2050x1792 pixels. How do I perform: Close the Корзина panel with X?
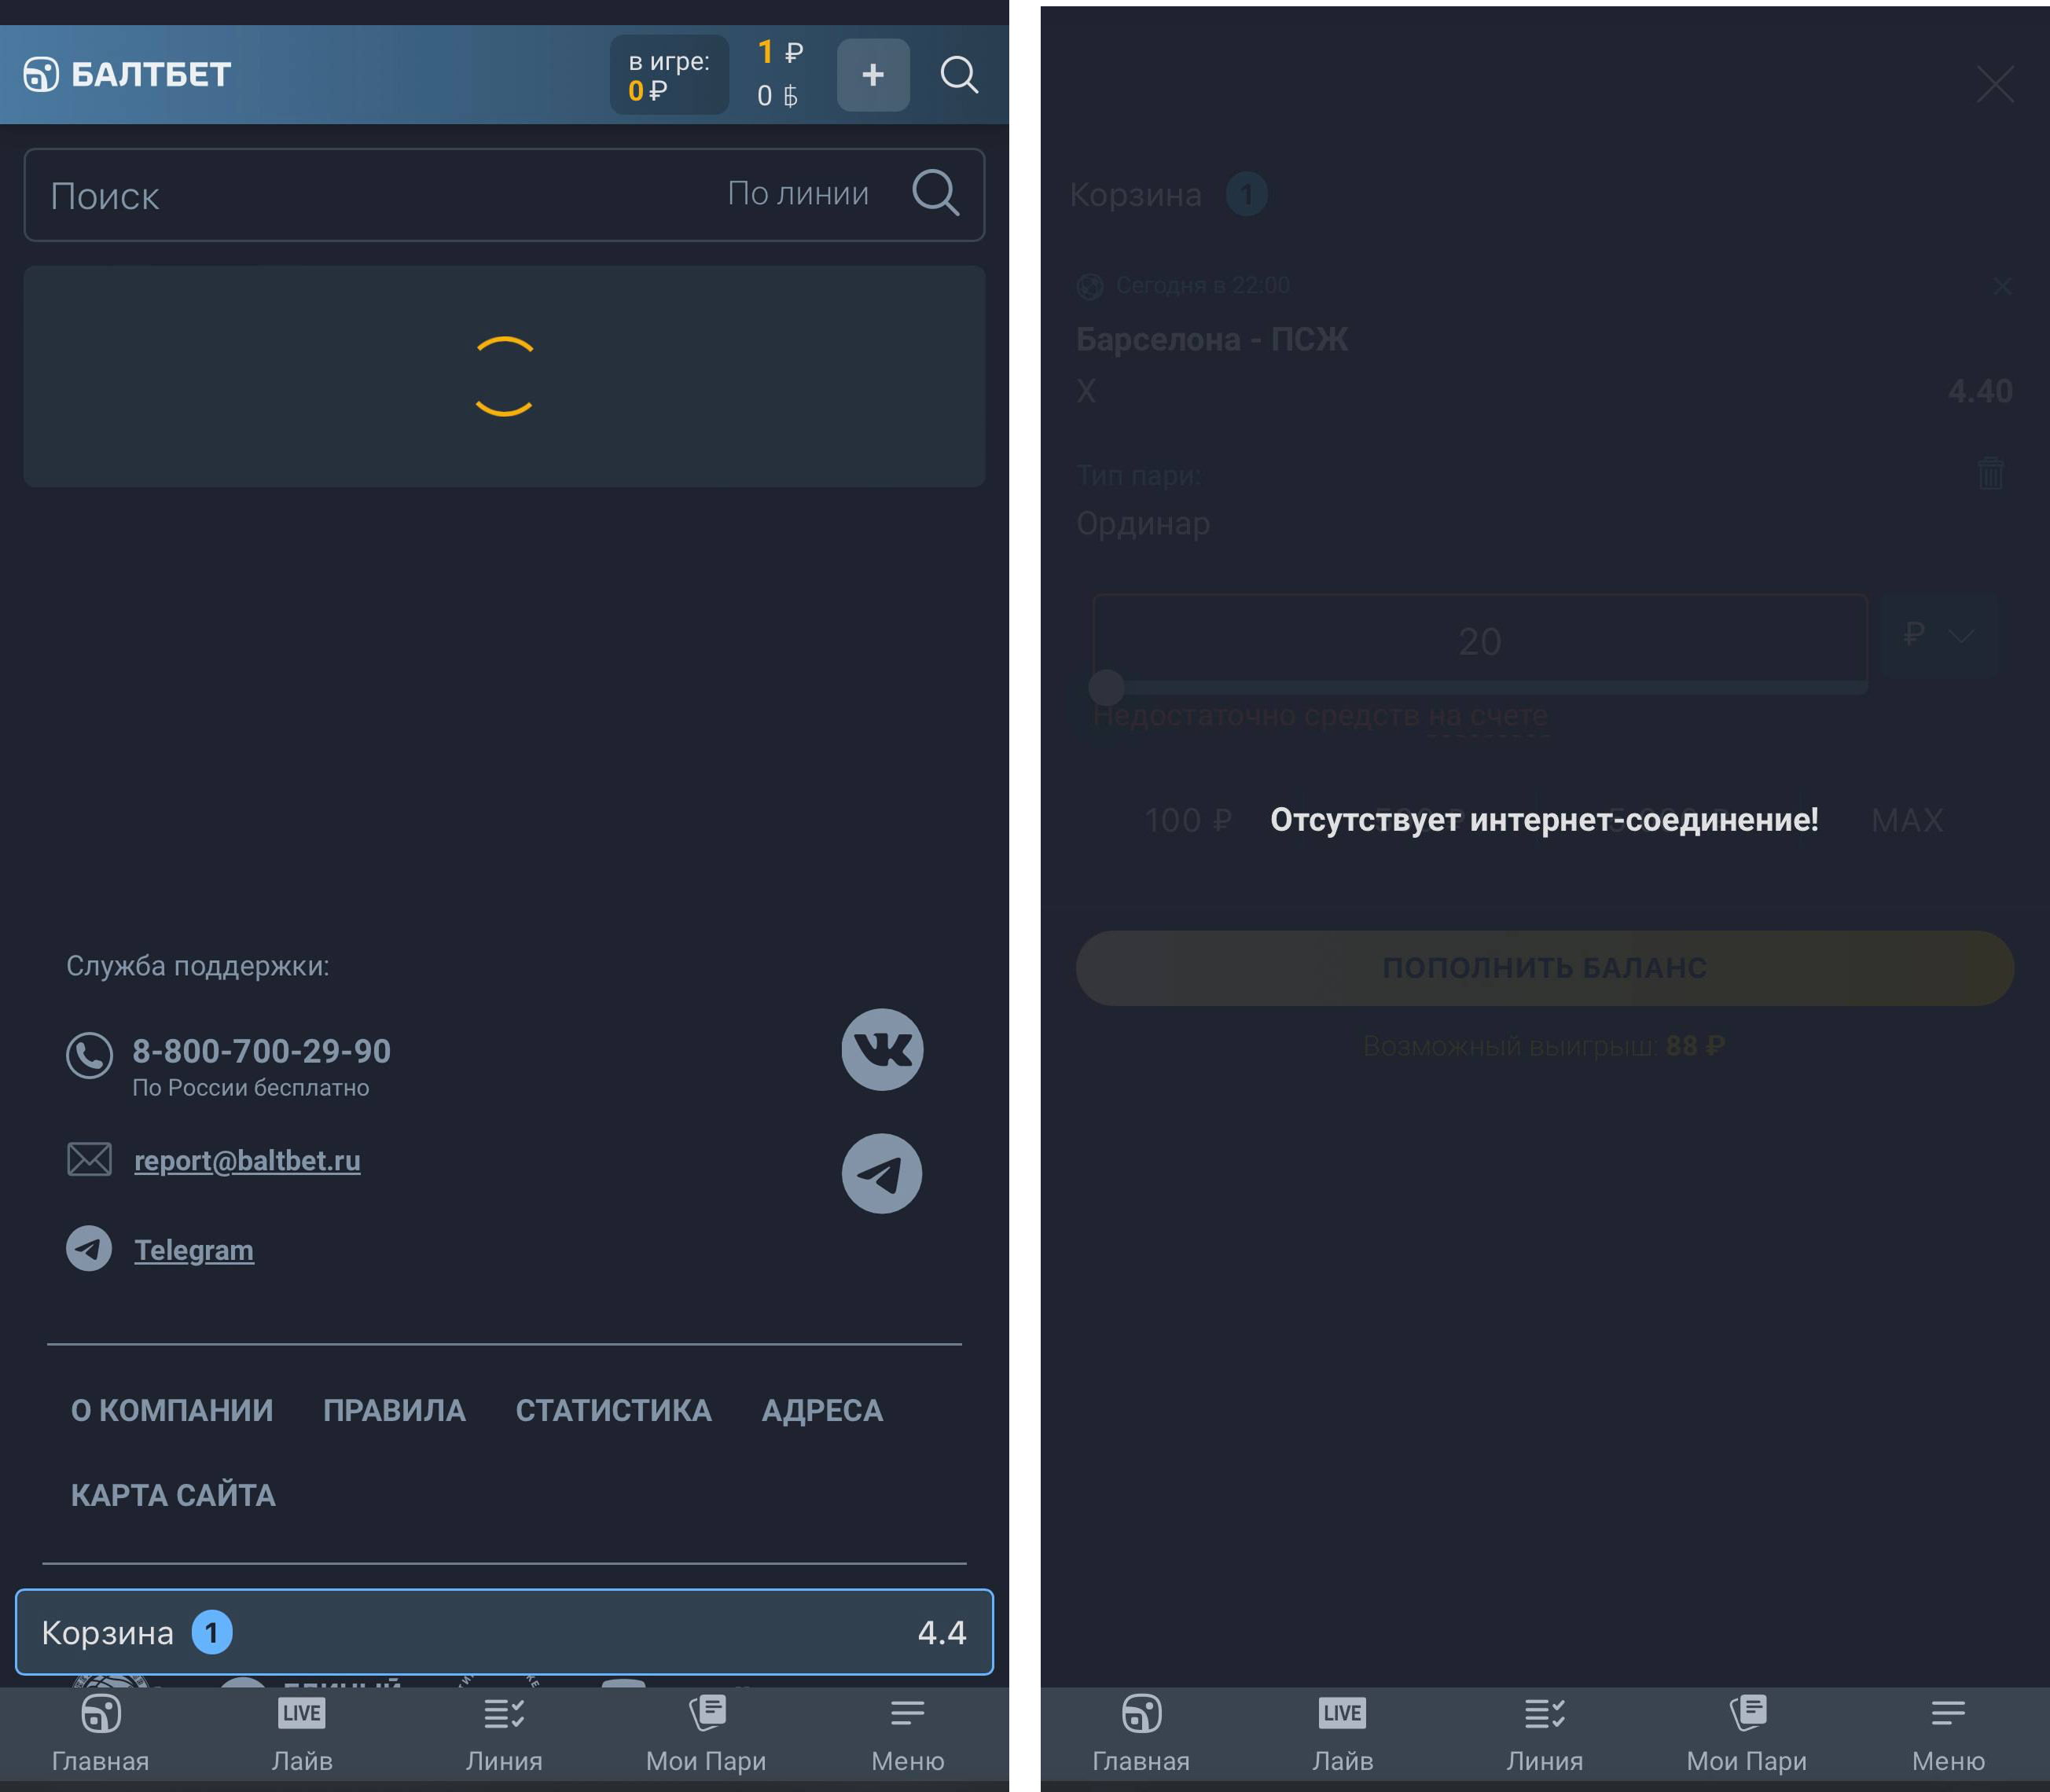pyautogui.click(x=1994, y=85)
